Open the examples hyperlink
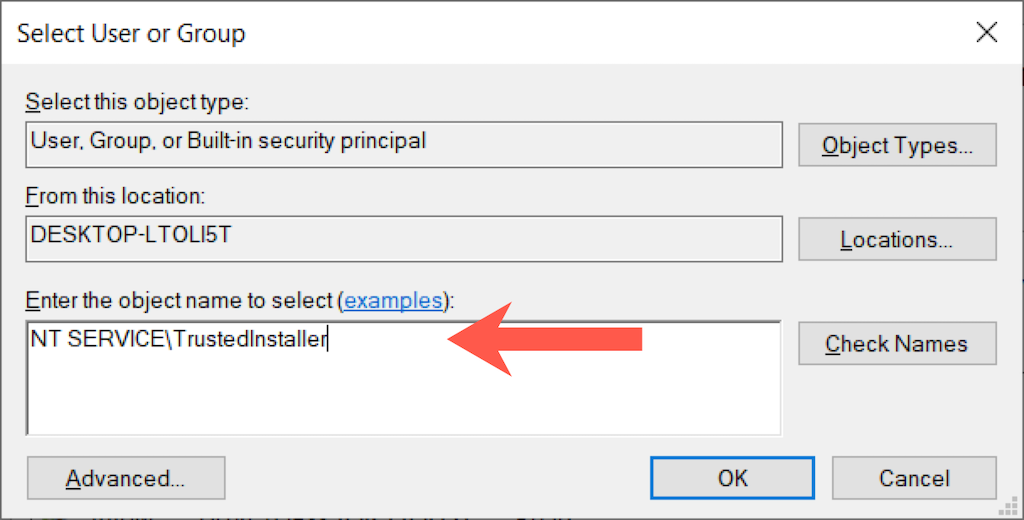 (x=393, y=300)
